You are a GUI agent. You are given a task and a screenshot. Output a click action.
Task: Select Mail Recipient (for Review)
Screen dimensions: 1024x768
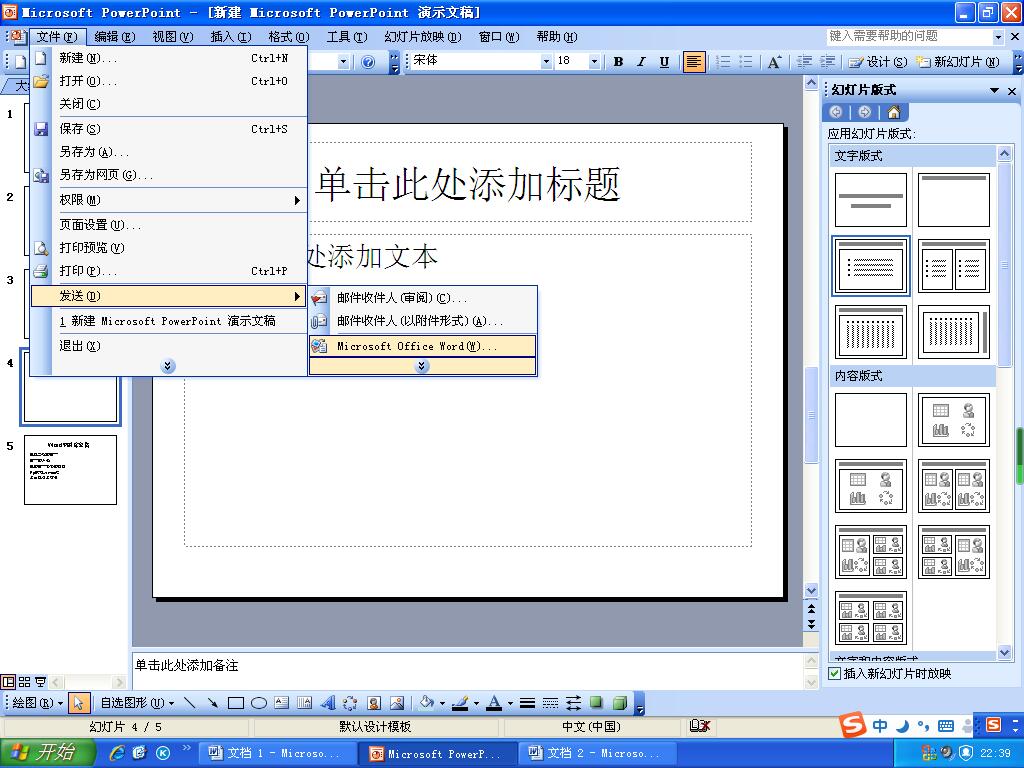[x=422, y=298]
